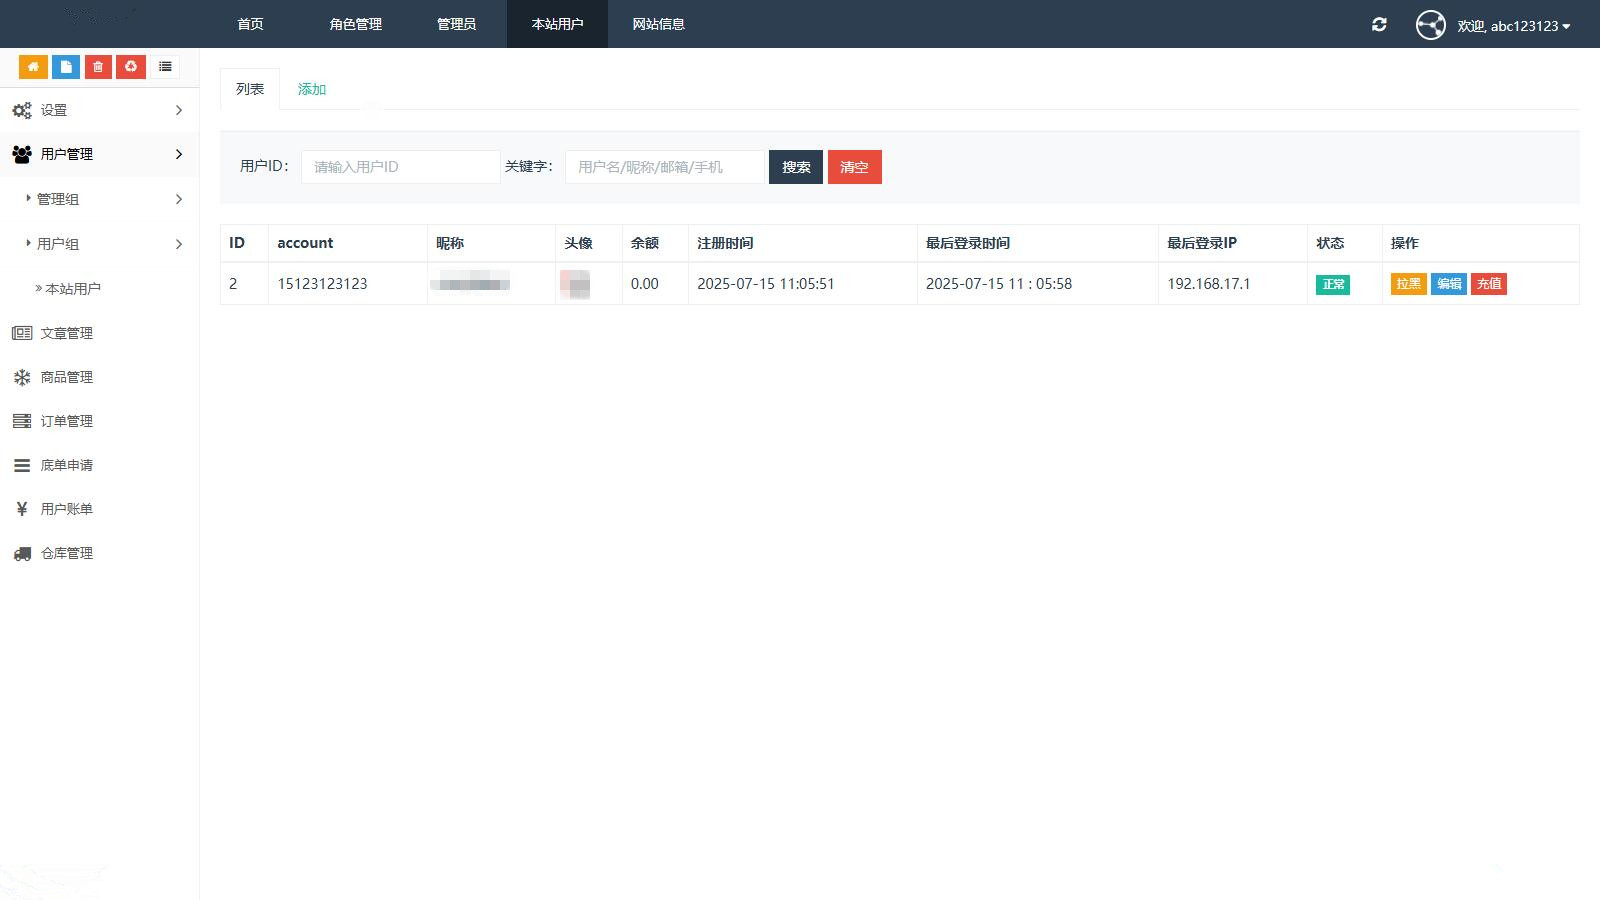
Task: Expand the 管理组 submenu
Action: pyautogui.click(x=104, y=199)
